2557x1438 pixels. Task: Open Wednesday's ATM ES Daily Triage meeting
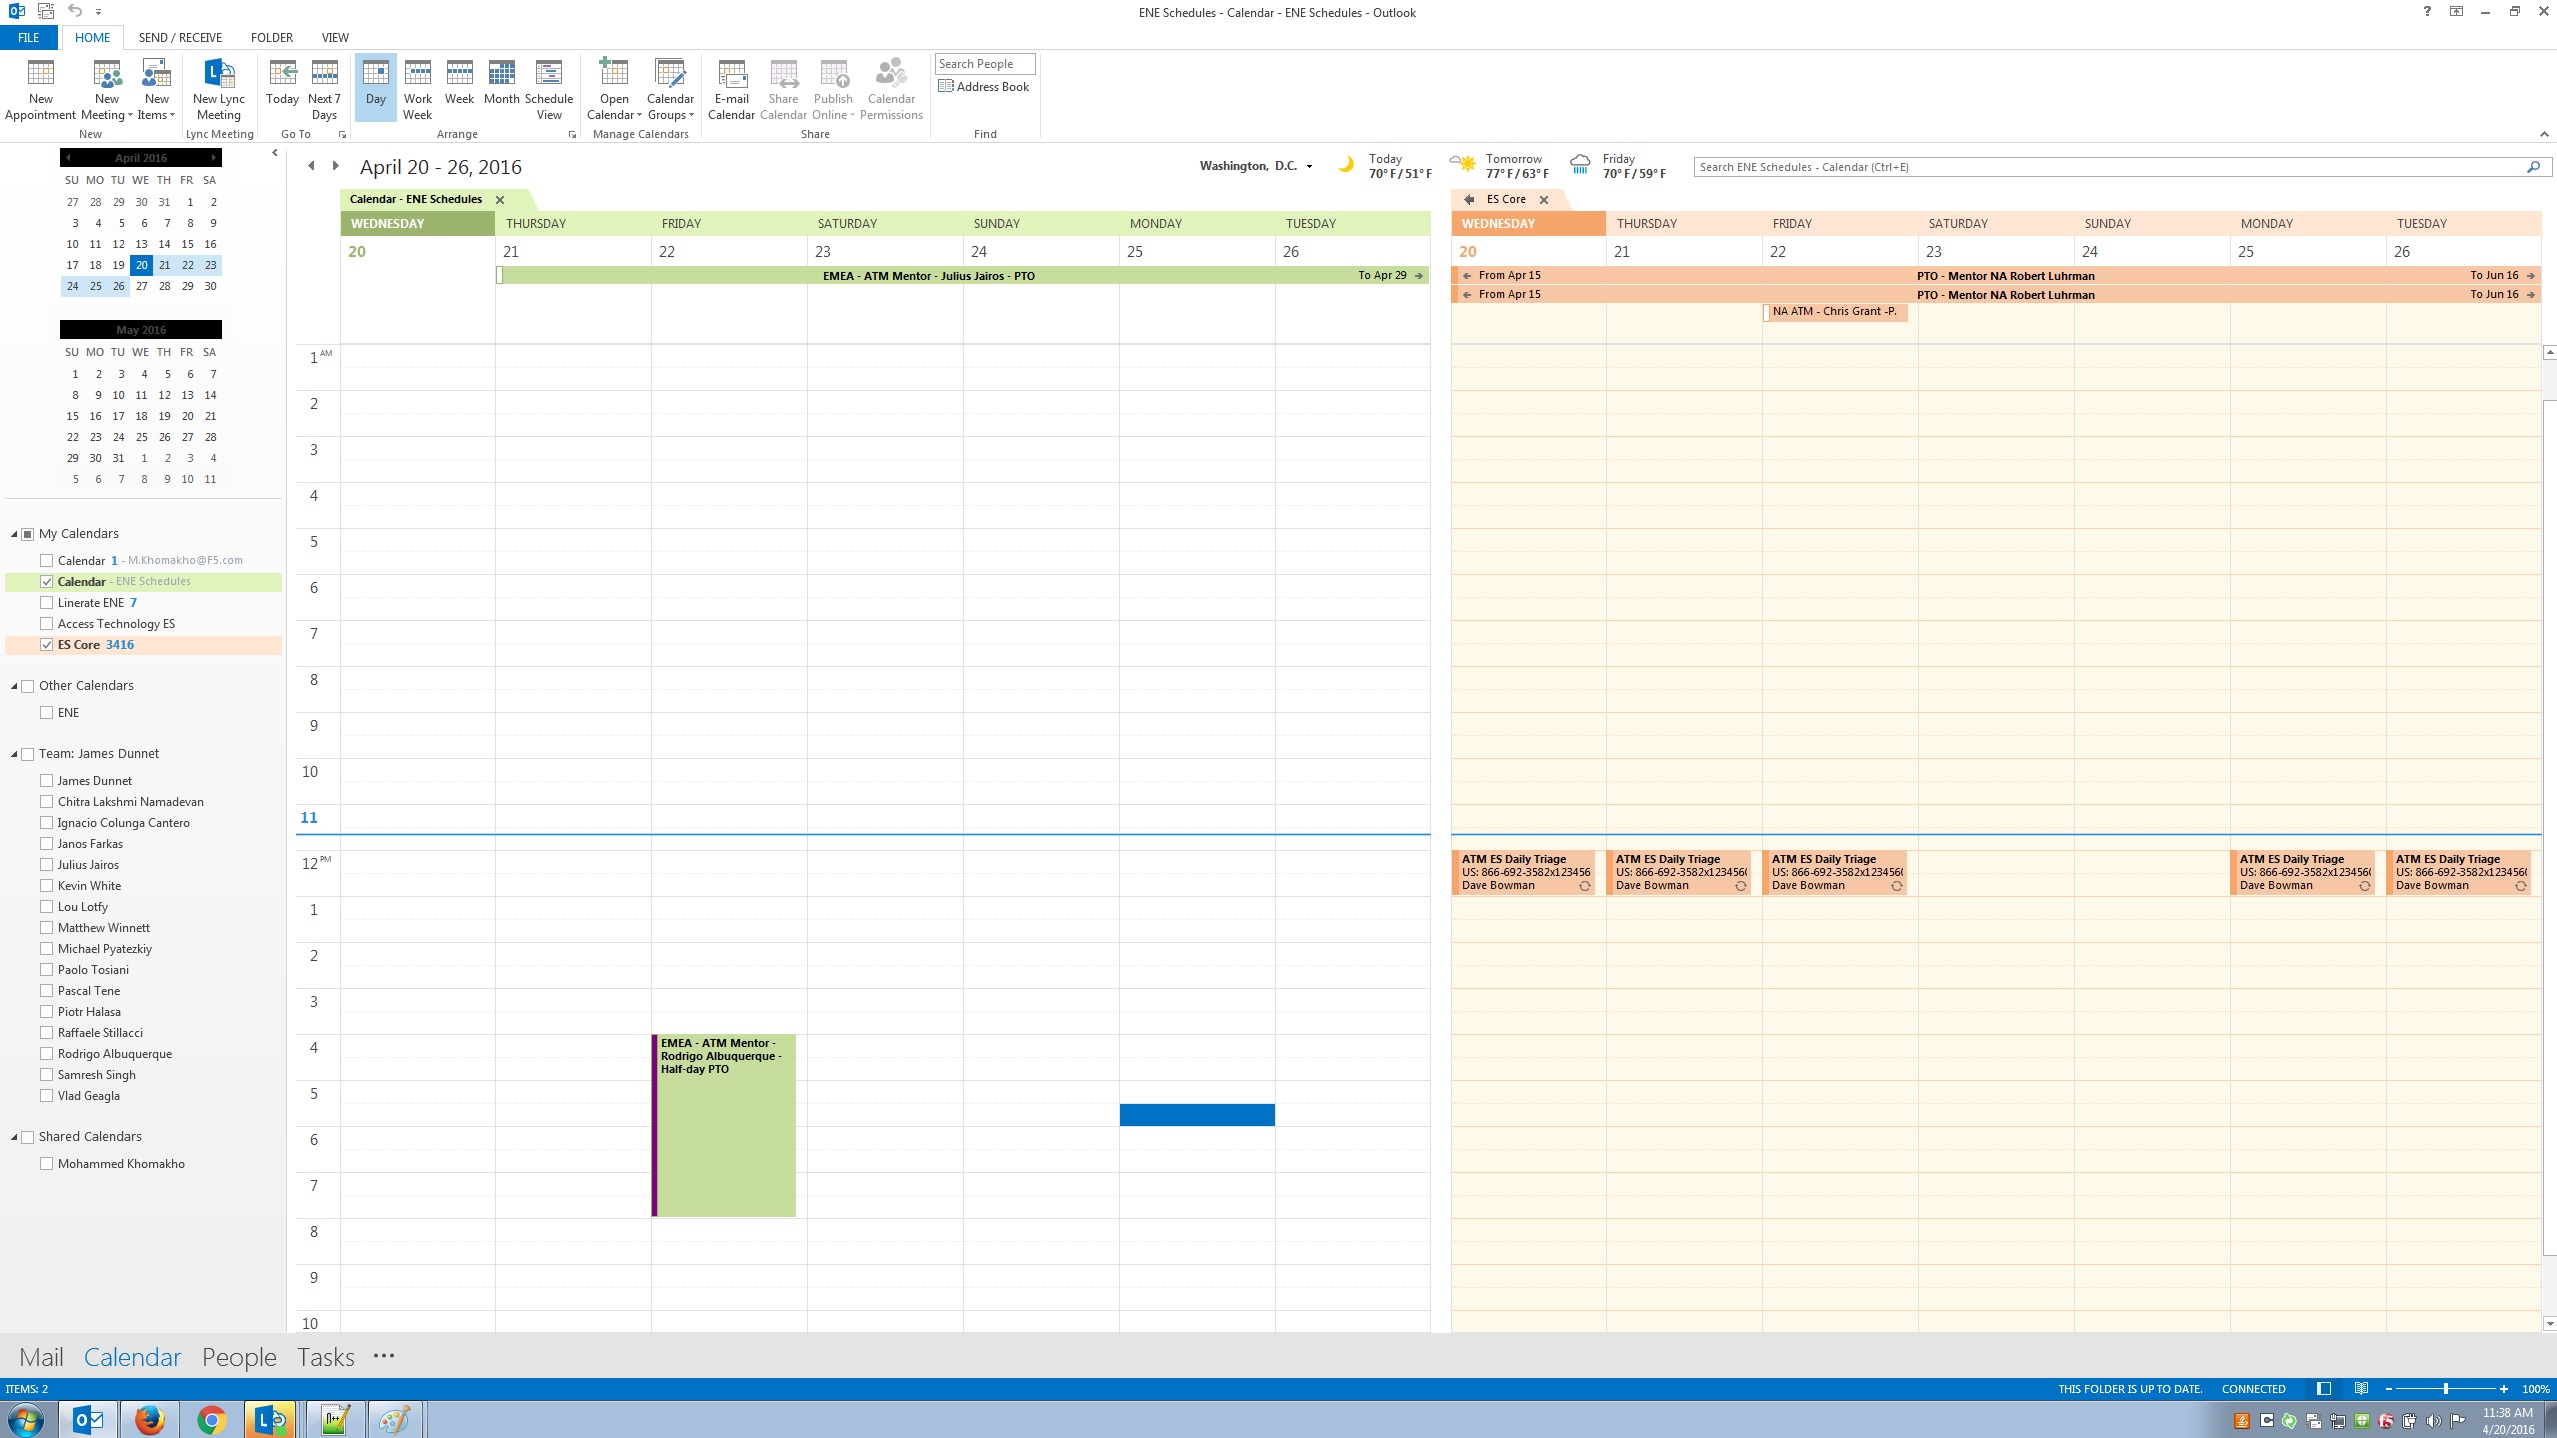point(1523,872)
